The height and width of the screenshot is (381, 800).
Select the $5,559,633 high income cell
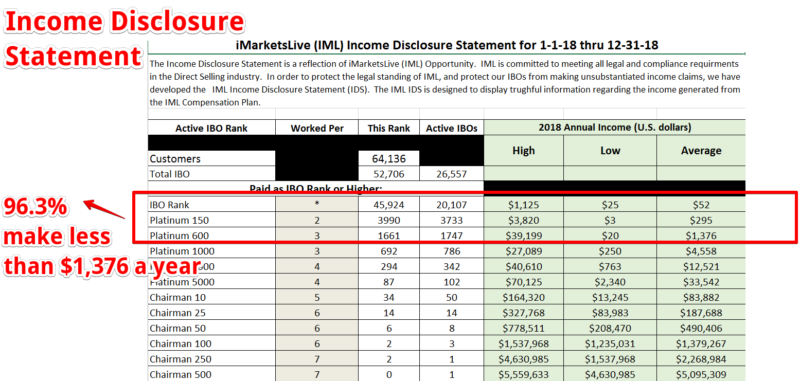click(x=523, y=374)
